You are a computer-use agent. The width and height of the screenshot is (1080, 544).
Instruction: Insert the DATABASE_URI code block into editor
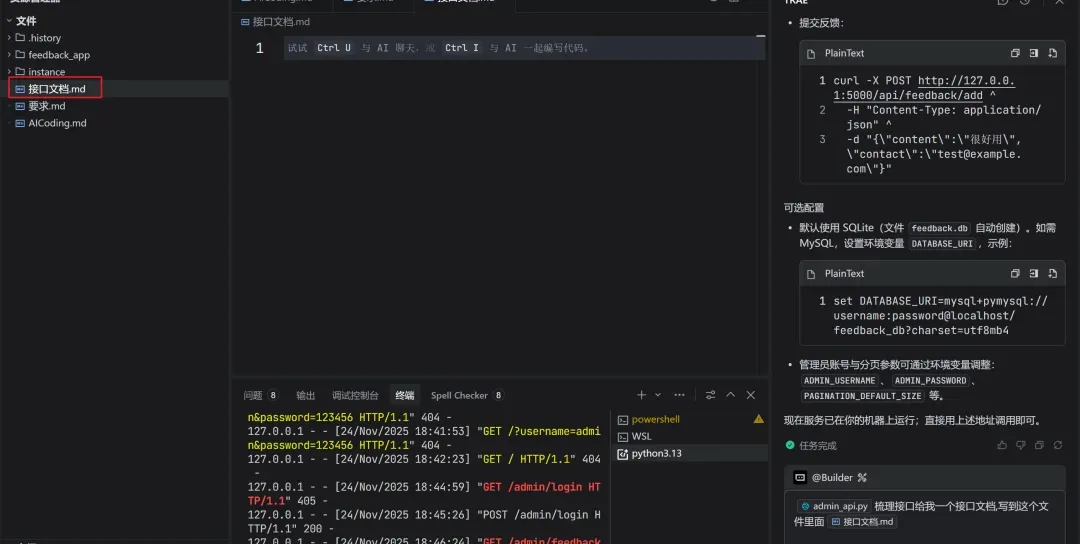pos(1033,273)
